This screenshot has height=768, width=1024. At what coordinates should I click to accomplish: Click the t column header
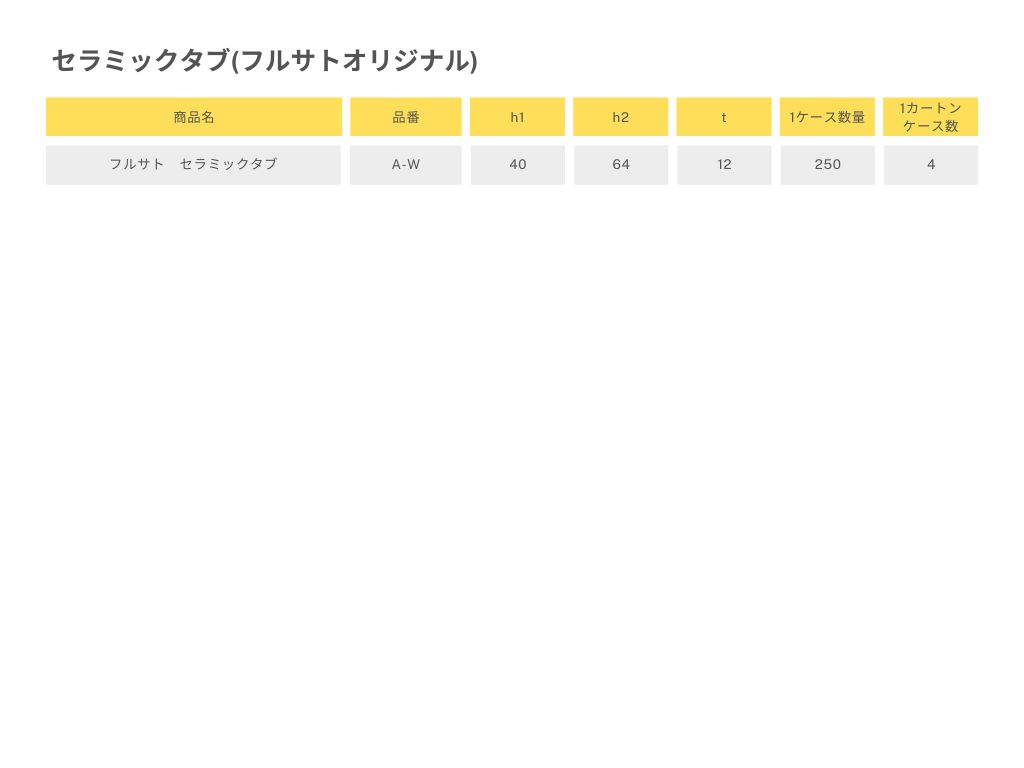(724, 117)
